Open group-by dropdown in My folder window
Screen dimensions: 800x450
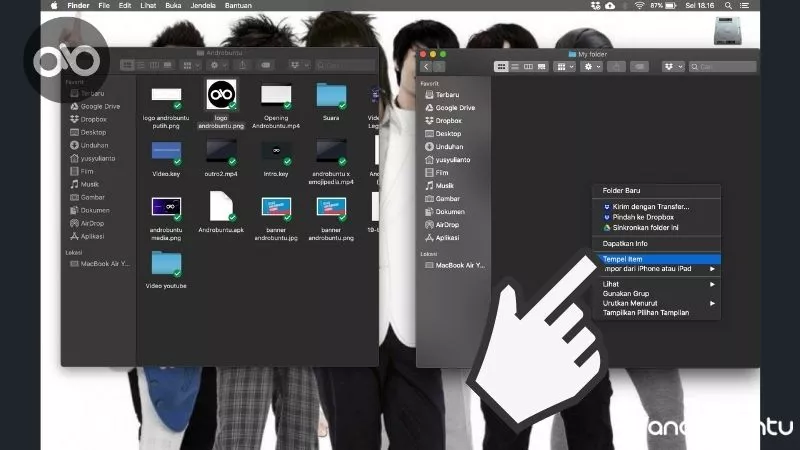point(565,67)
